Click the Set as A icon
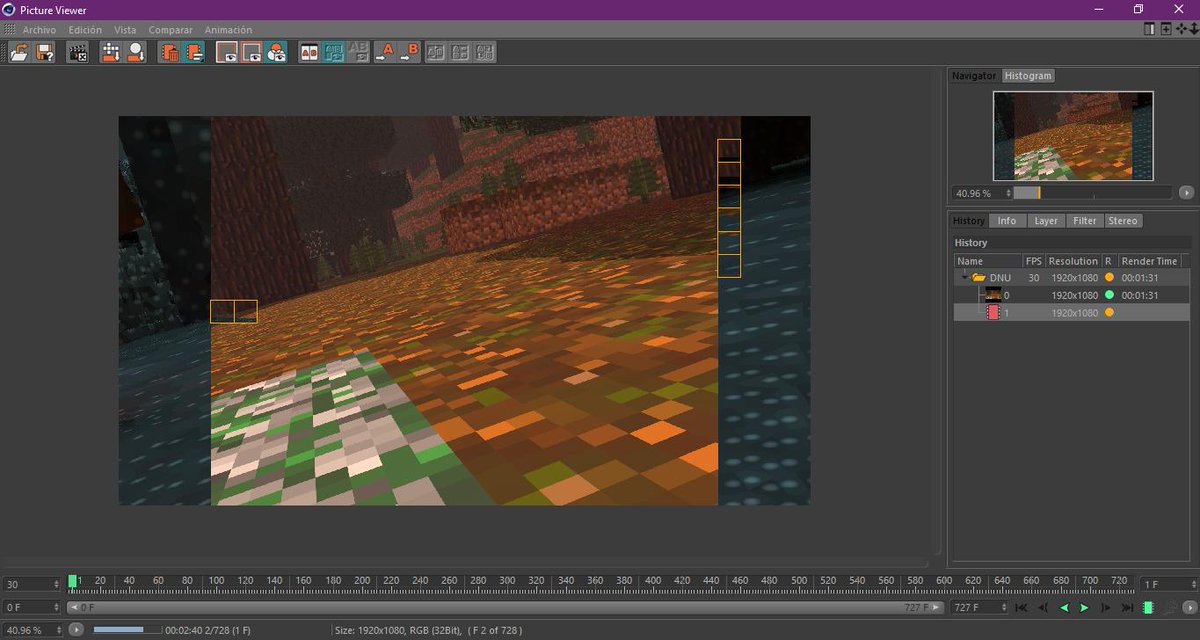The height and width of the screenshot is (640, 1200). pos(385,52)
